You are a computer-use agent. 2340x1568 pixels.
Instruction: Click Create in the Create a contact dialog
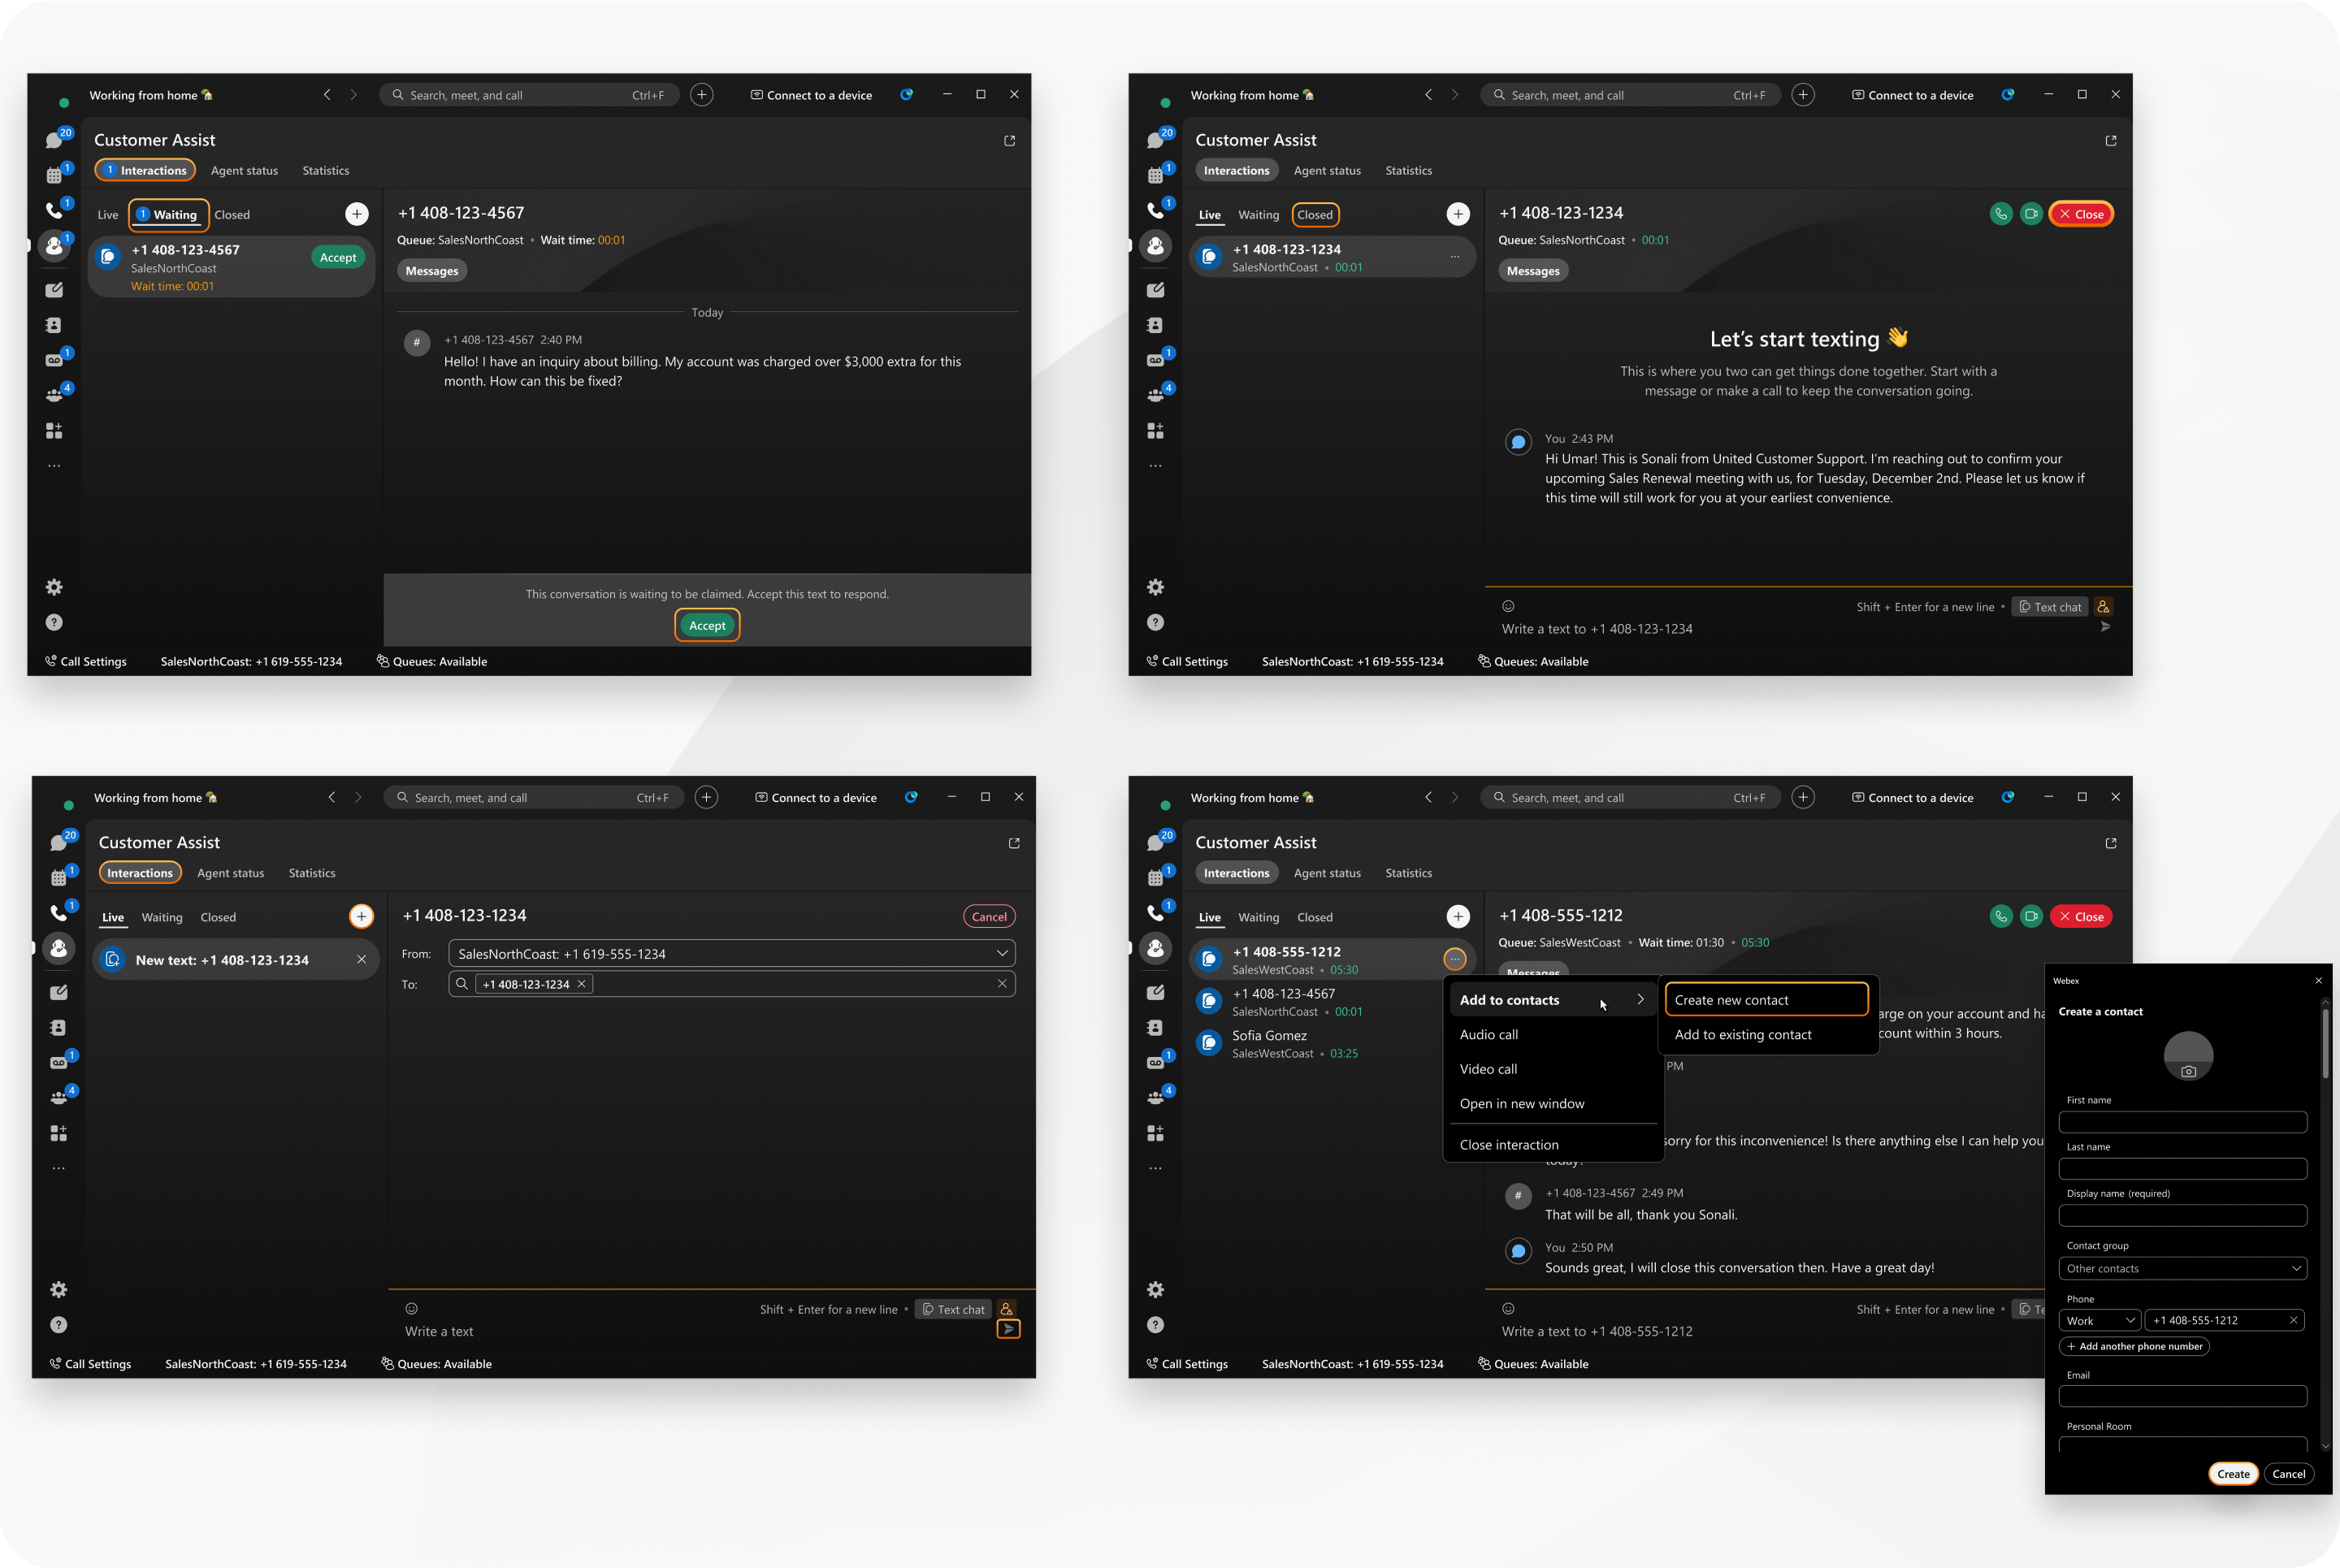pos(2233,1474)
